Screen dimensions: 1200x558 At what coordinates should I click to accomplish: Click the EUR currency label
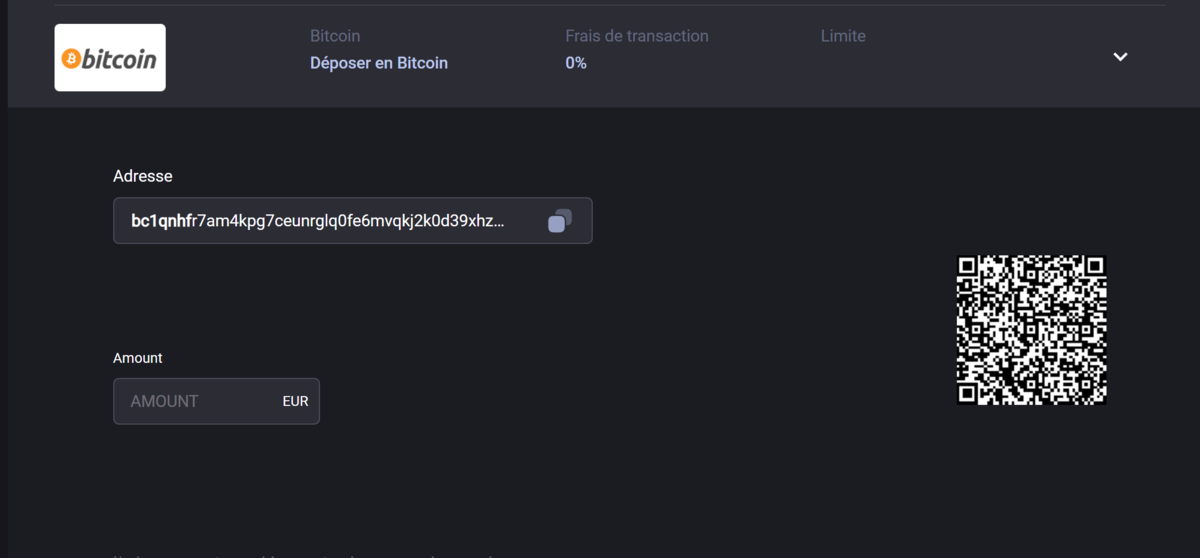pyautogui.click(x=295, y=401)
